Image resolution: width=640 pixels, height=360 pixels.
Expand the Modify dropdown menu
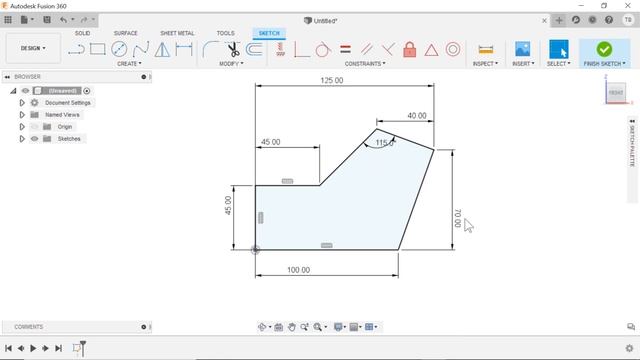(231, 64)
